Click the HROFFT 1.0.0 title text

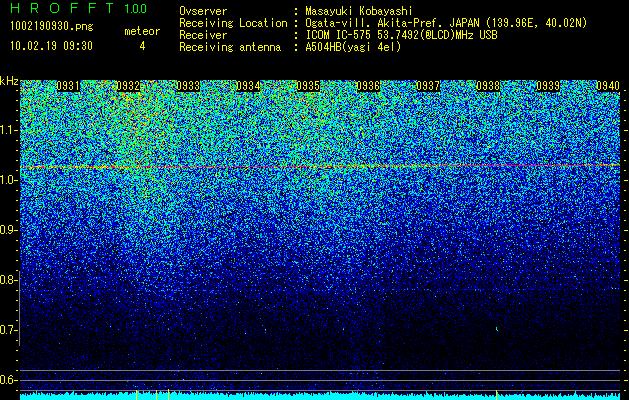(79, 8)
